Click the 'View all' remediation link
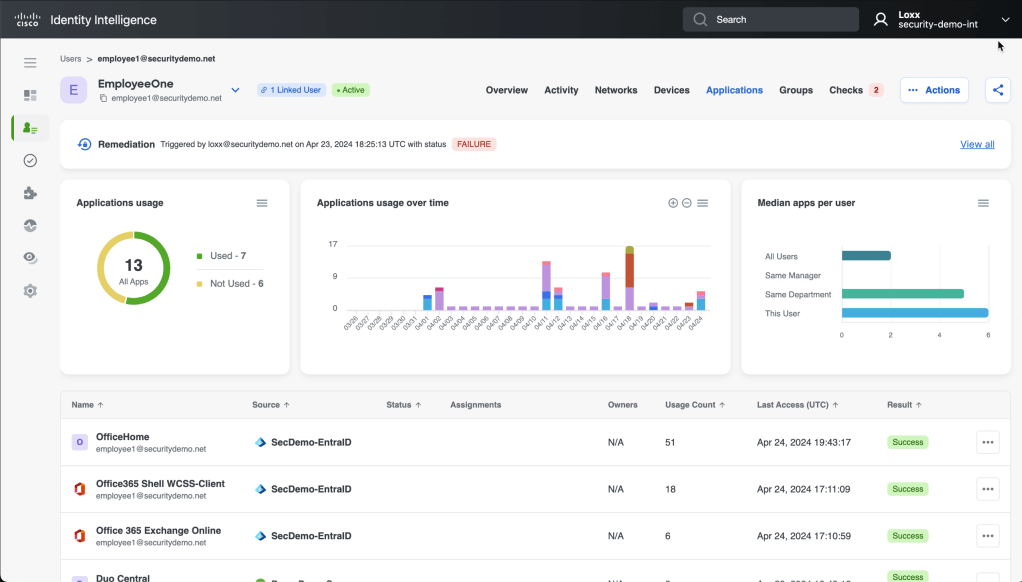 click(x=977, y=144)
